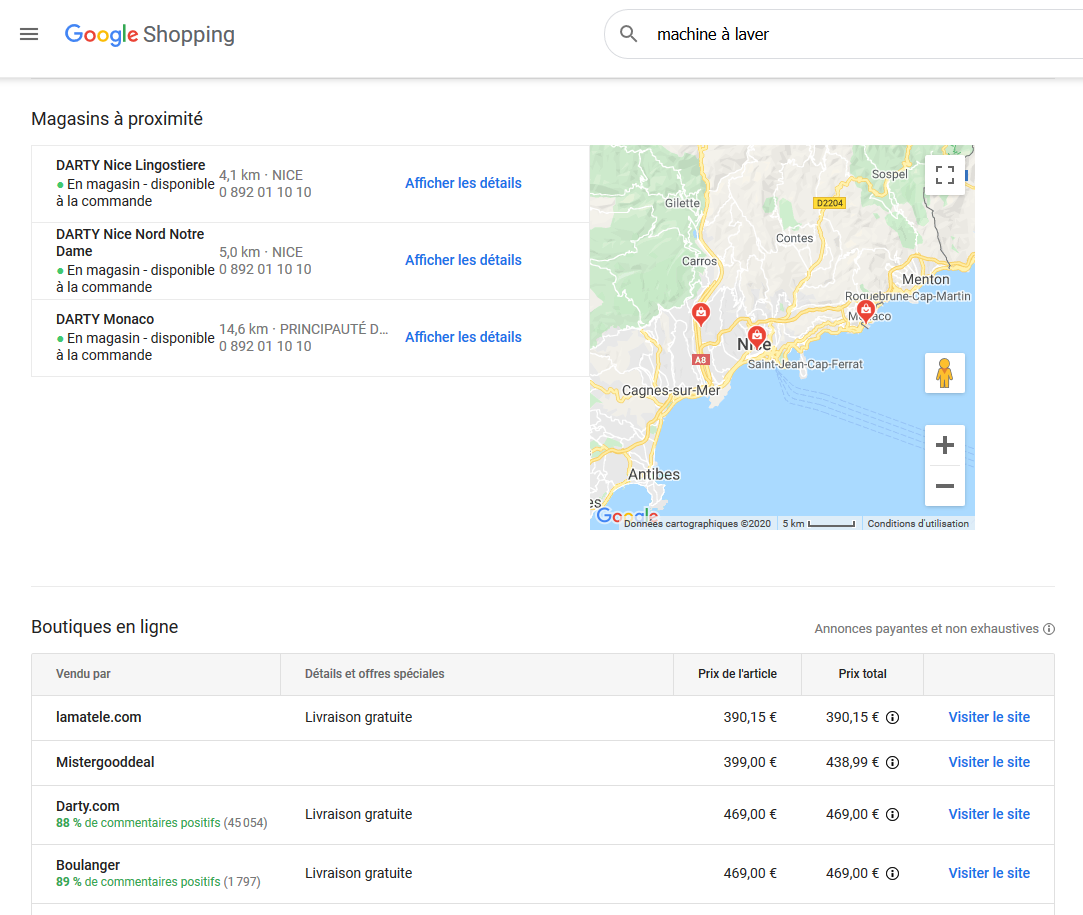The height and width of the screenshot is (915, 1083).
Task: Click the Google Shopping logo
Action: [149, 34]
